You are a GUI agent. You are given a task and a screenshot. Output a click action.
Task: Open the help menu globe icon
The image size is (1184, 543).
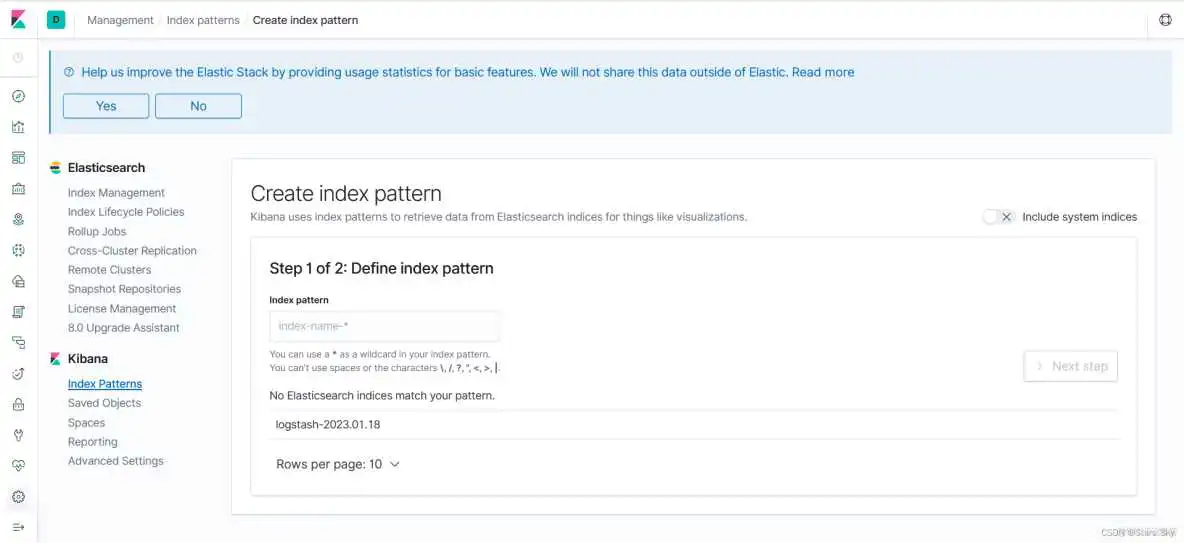point(1165,20)
